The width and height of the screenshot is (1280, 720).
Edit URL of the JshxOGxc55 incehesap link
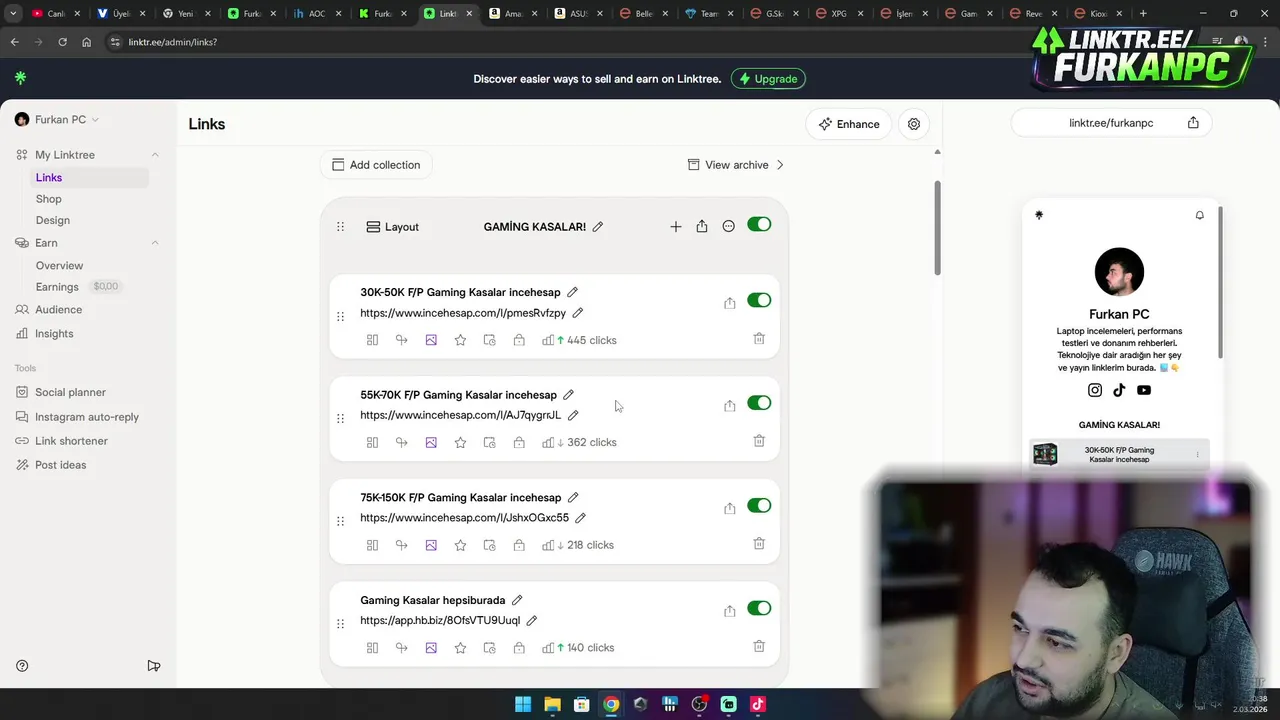point(580,518)
